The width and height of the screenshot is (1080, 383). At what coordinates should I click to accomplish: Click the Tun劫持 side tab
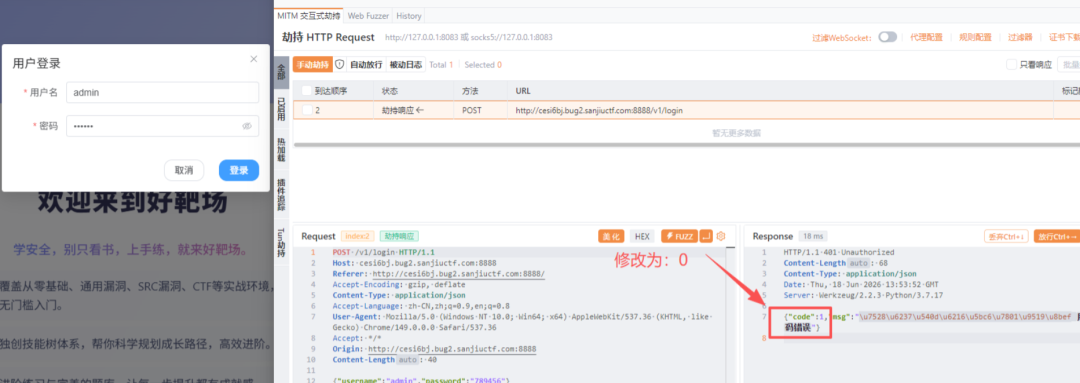(282, 243)
